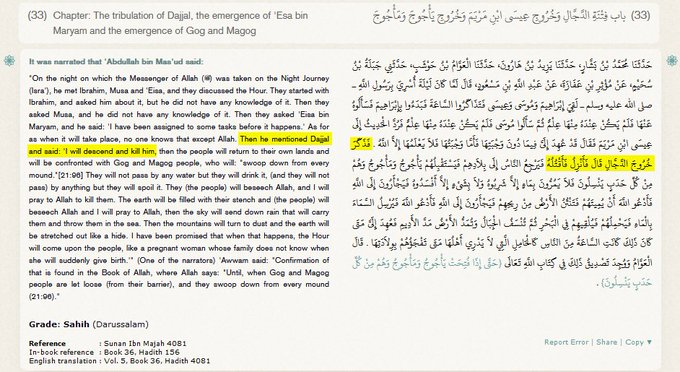Click the right decorative star hadith marker
Screen dimensions: 680x372
pyautogui.click(x=672, y=60)
